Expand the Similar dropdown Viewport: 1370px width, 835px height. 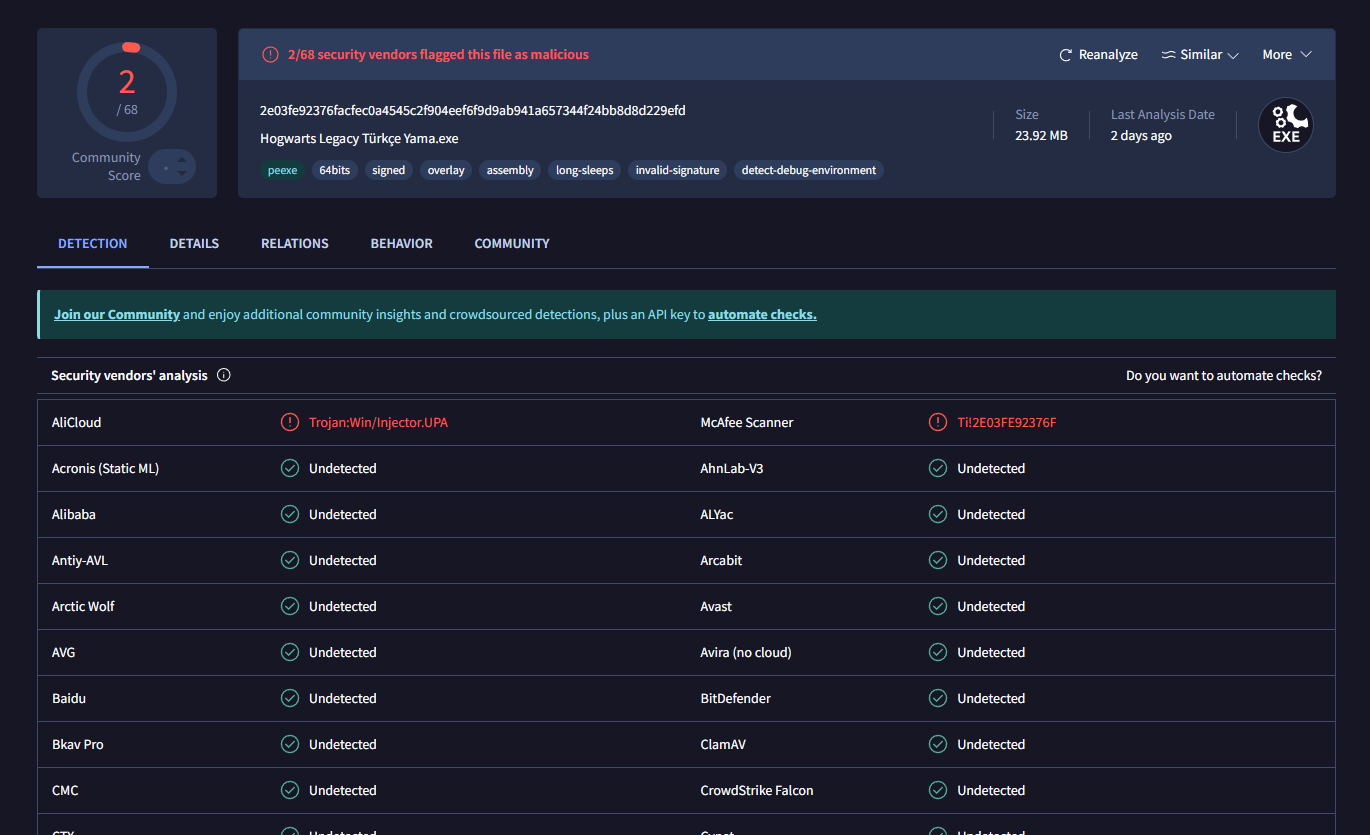[1200, 55]
